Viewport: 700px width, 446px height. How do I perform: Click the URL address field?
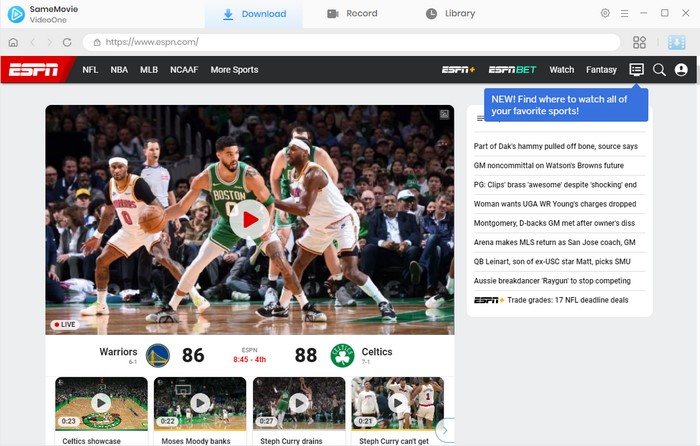[x=351, y=42]
